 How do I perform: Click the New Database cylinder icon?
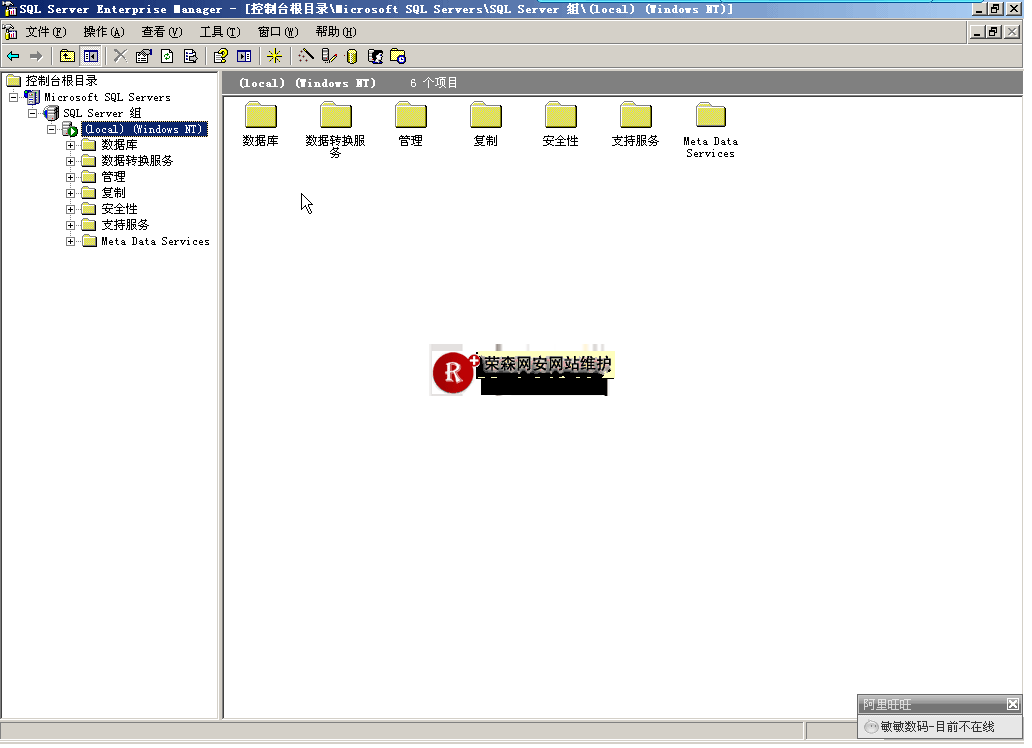click(351, 56)
